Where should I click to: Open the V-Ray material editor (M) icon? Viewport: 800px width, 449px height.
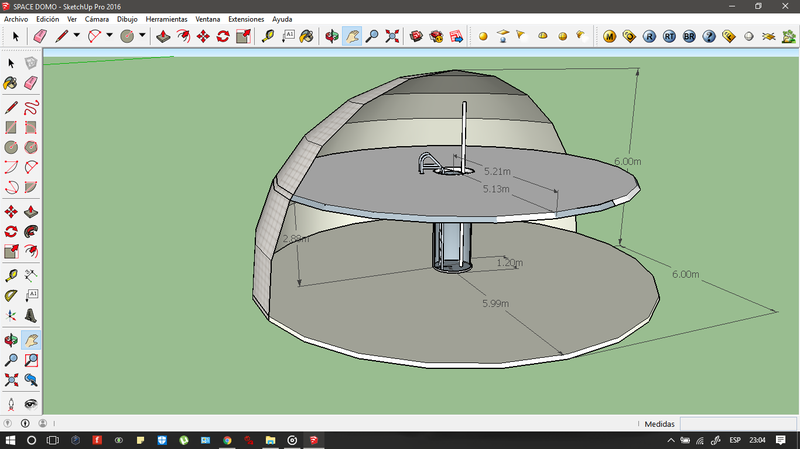610,36
